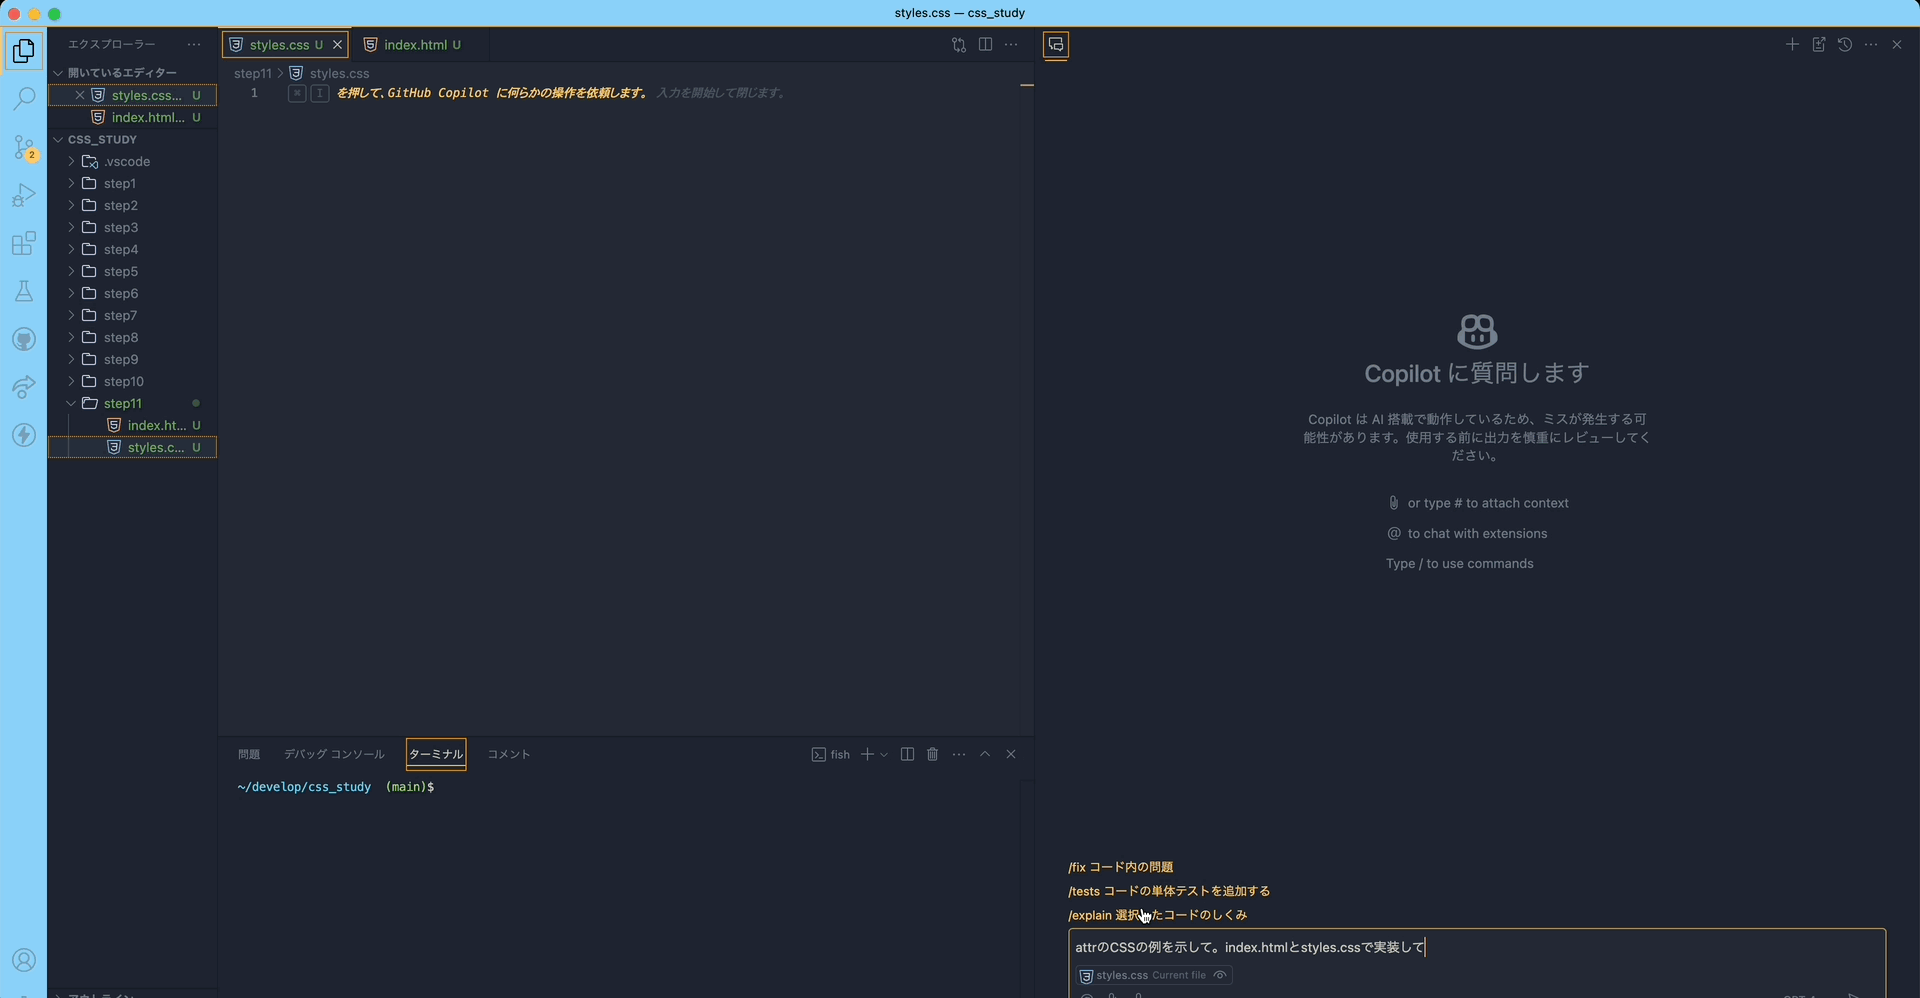Split the editor to the right
Viewport: 1920px width, 998px height.
click(985, 45)
